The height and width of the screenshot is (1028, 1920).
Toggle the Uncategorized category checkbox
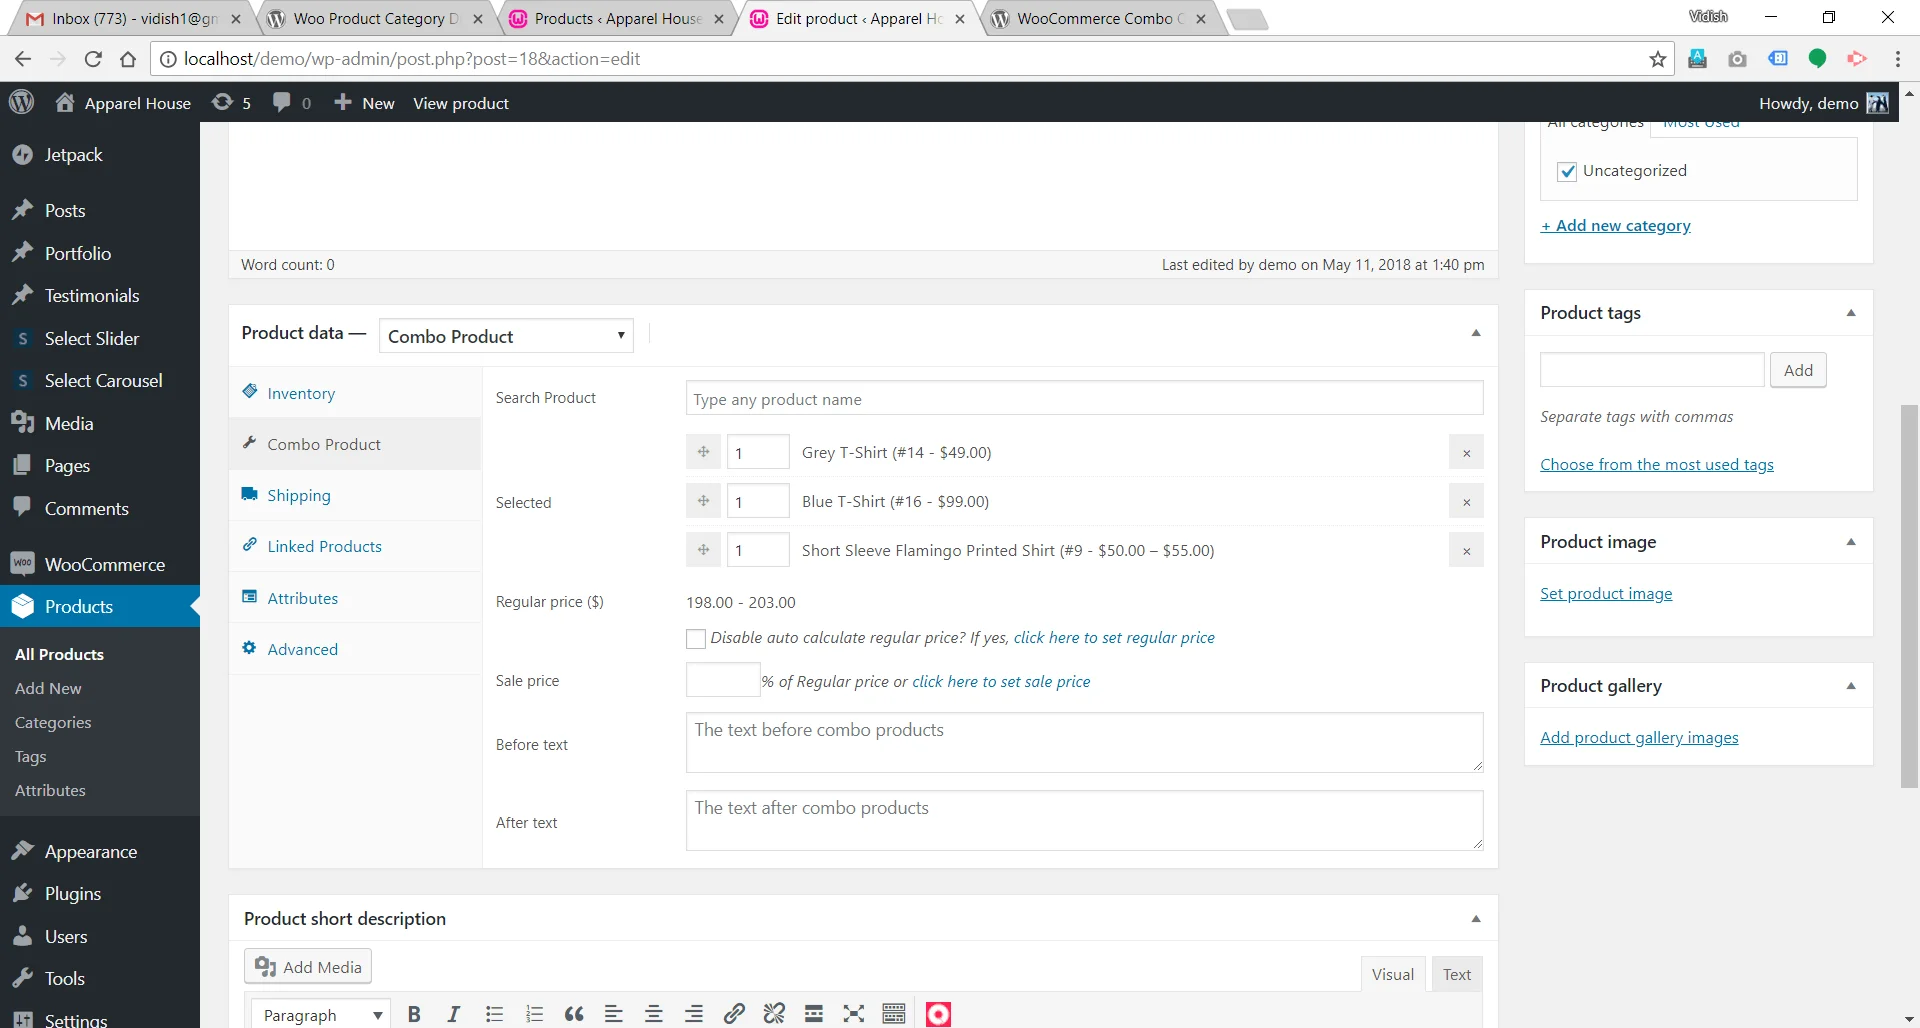click(1567, 171)
